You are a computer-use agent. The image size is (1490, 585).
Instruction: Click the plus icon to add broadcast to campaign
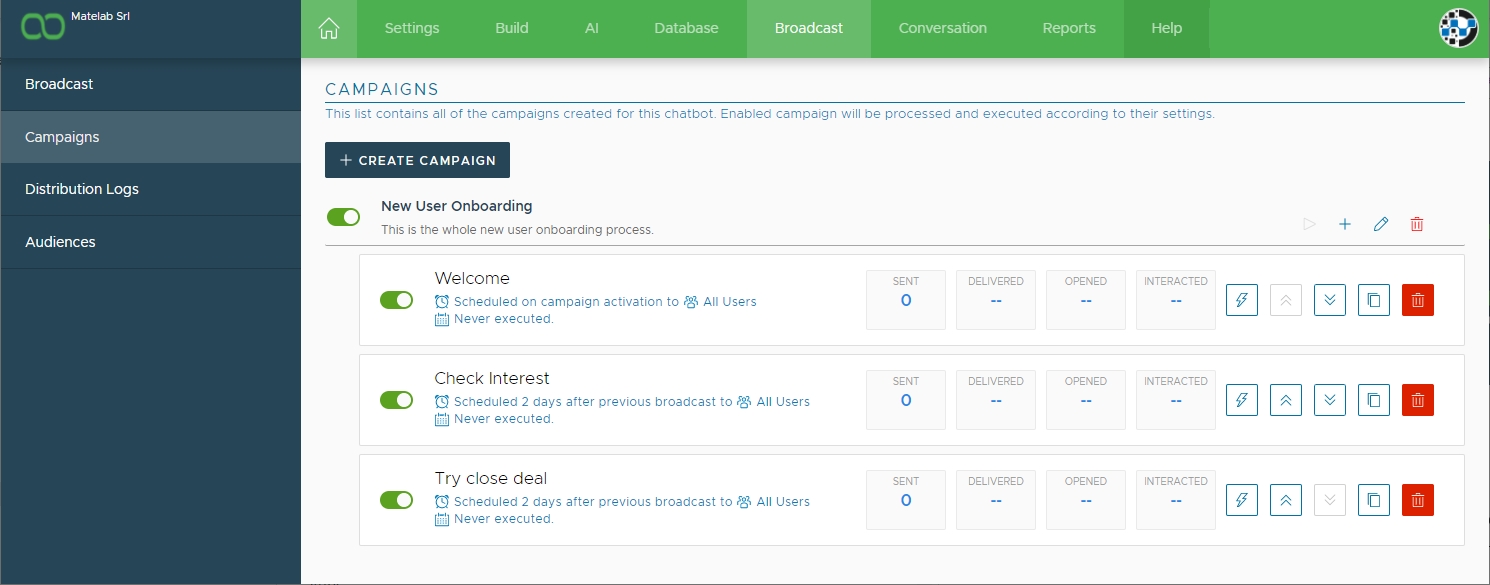[x=1345, y=224]
